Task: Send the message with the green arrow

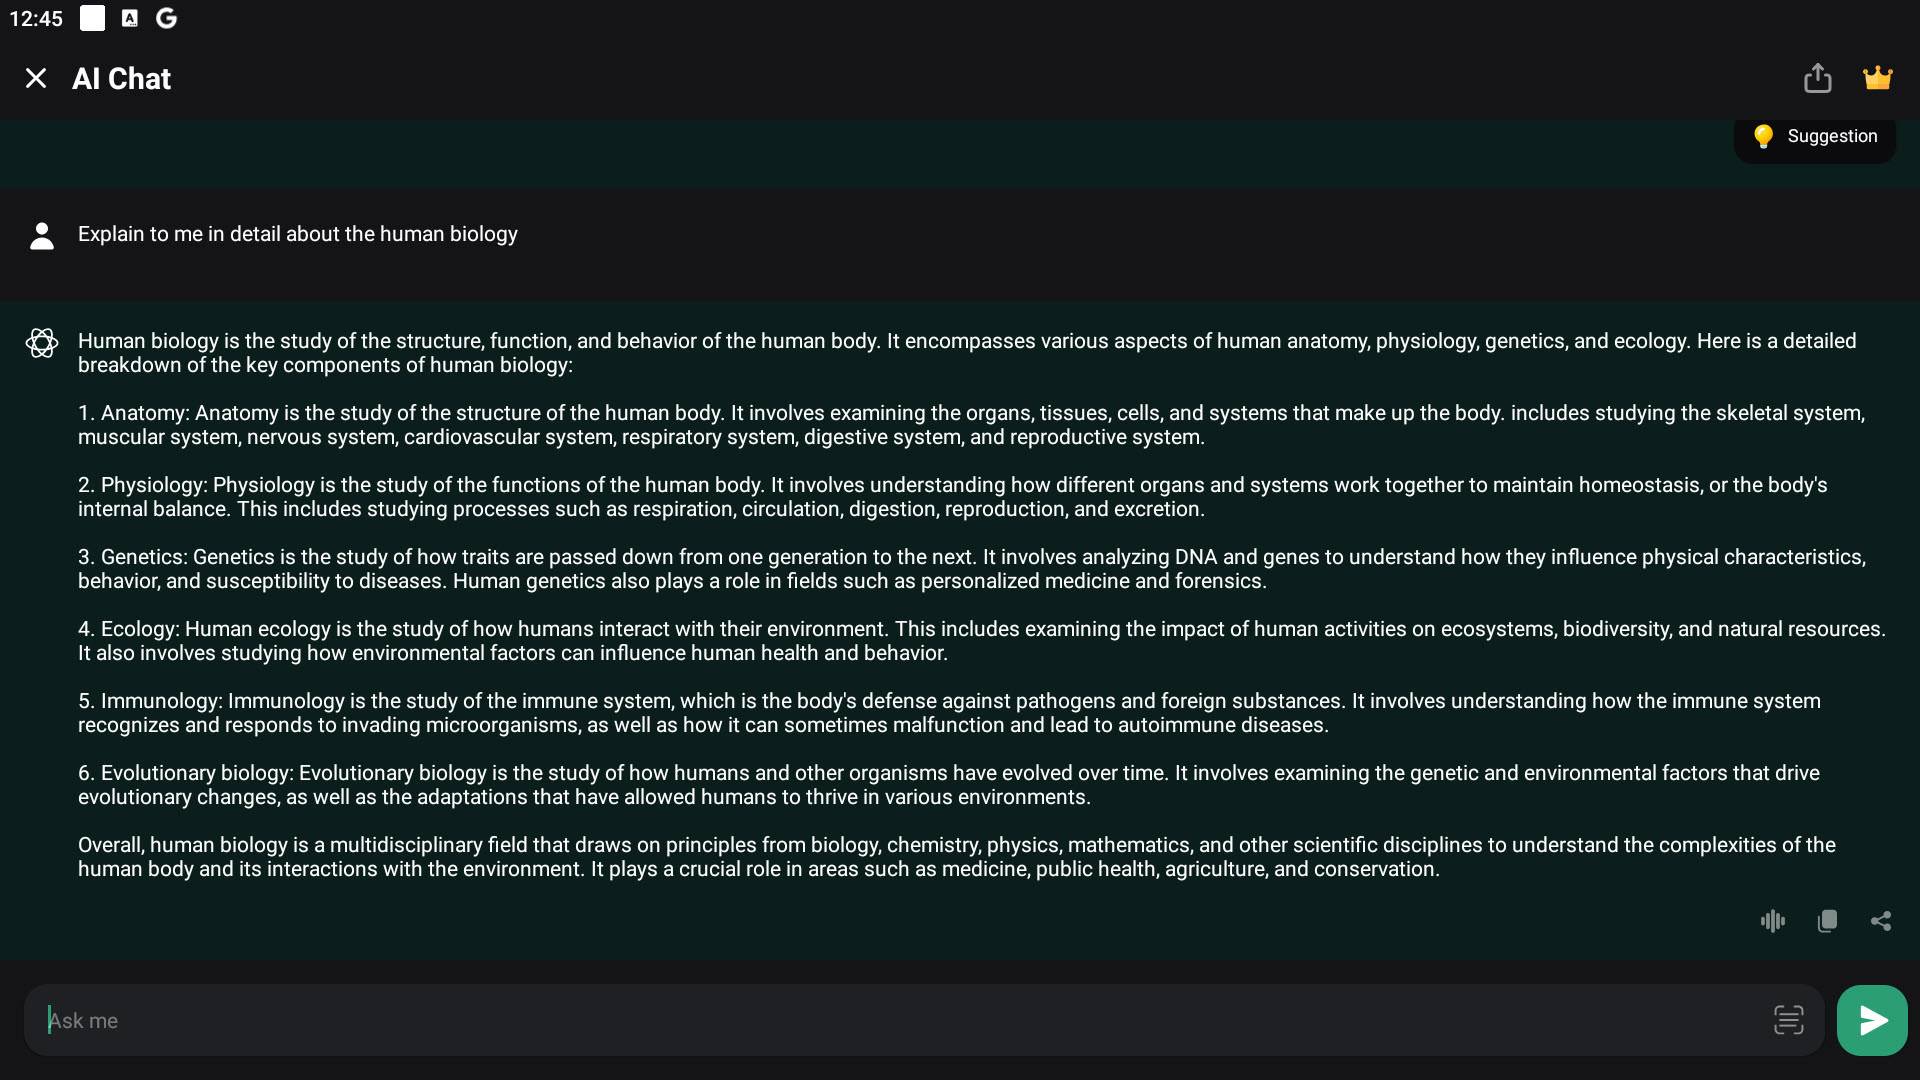Action: (x=1872, y=1020)
